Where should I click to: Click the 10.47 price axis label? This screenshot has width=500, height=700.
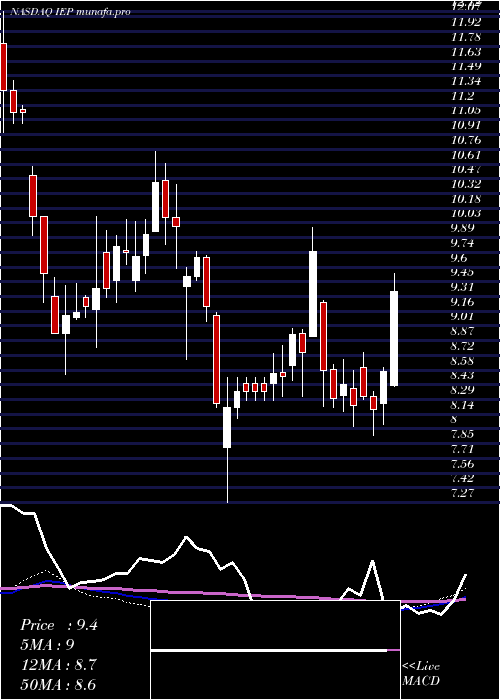466,169
